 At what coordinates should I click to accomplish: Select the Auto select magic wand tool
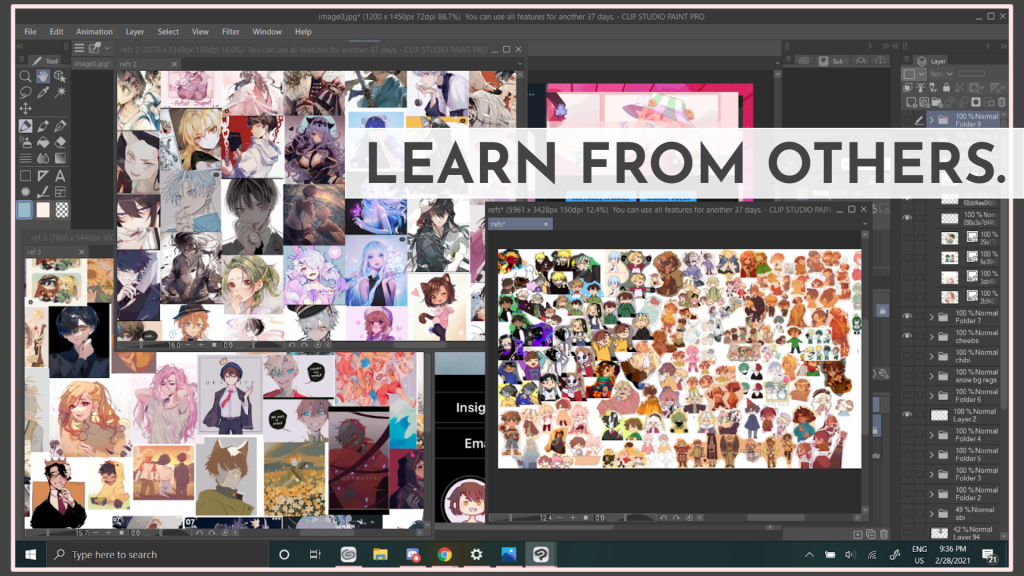(x=61, y=92)
